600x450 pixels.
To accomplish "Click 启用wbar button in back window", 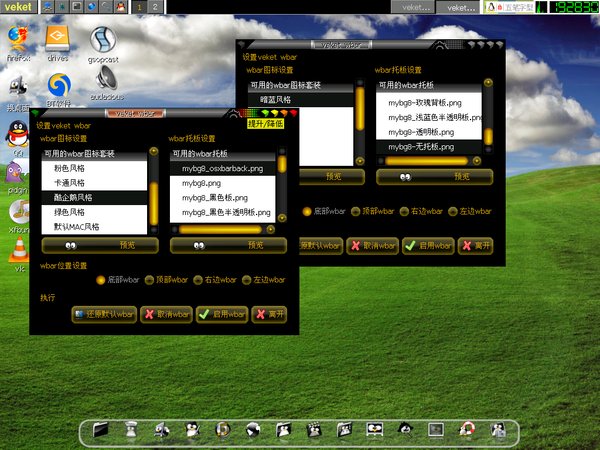I will 428,246.
